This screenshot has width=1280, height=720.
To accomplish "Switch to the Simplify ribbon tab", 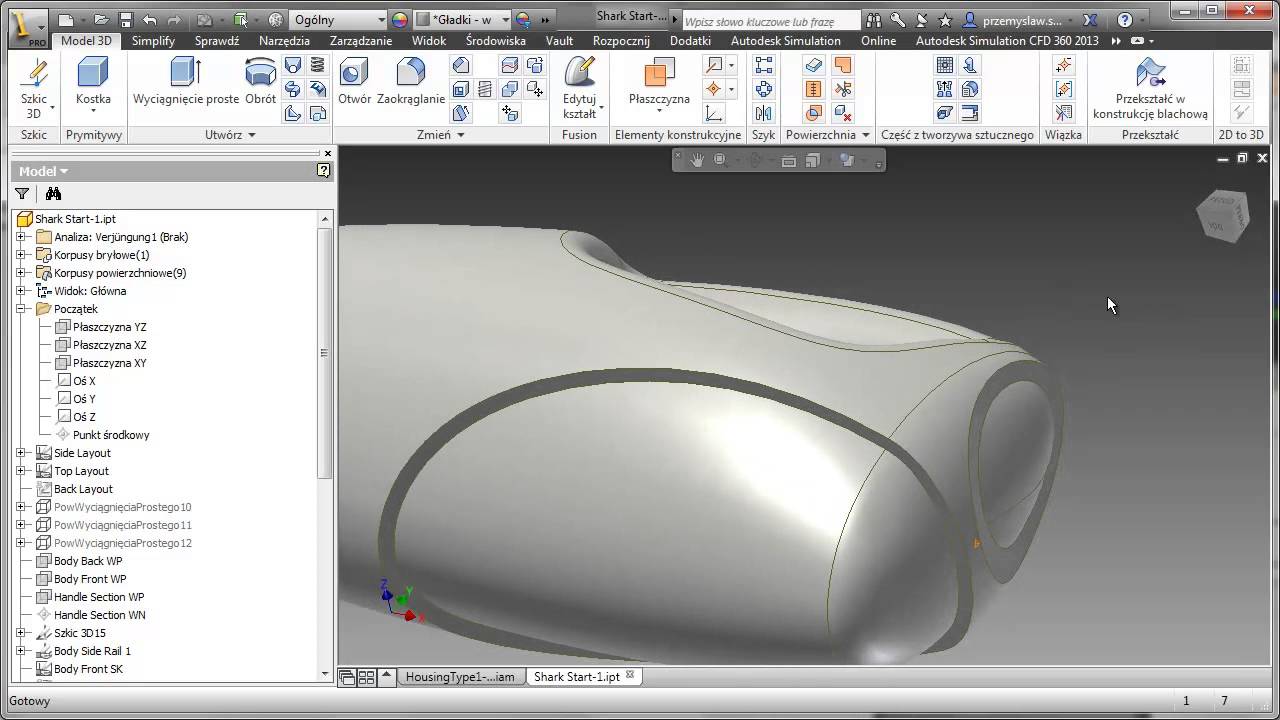I will (153, 41).
